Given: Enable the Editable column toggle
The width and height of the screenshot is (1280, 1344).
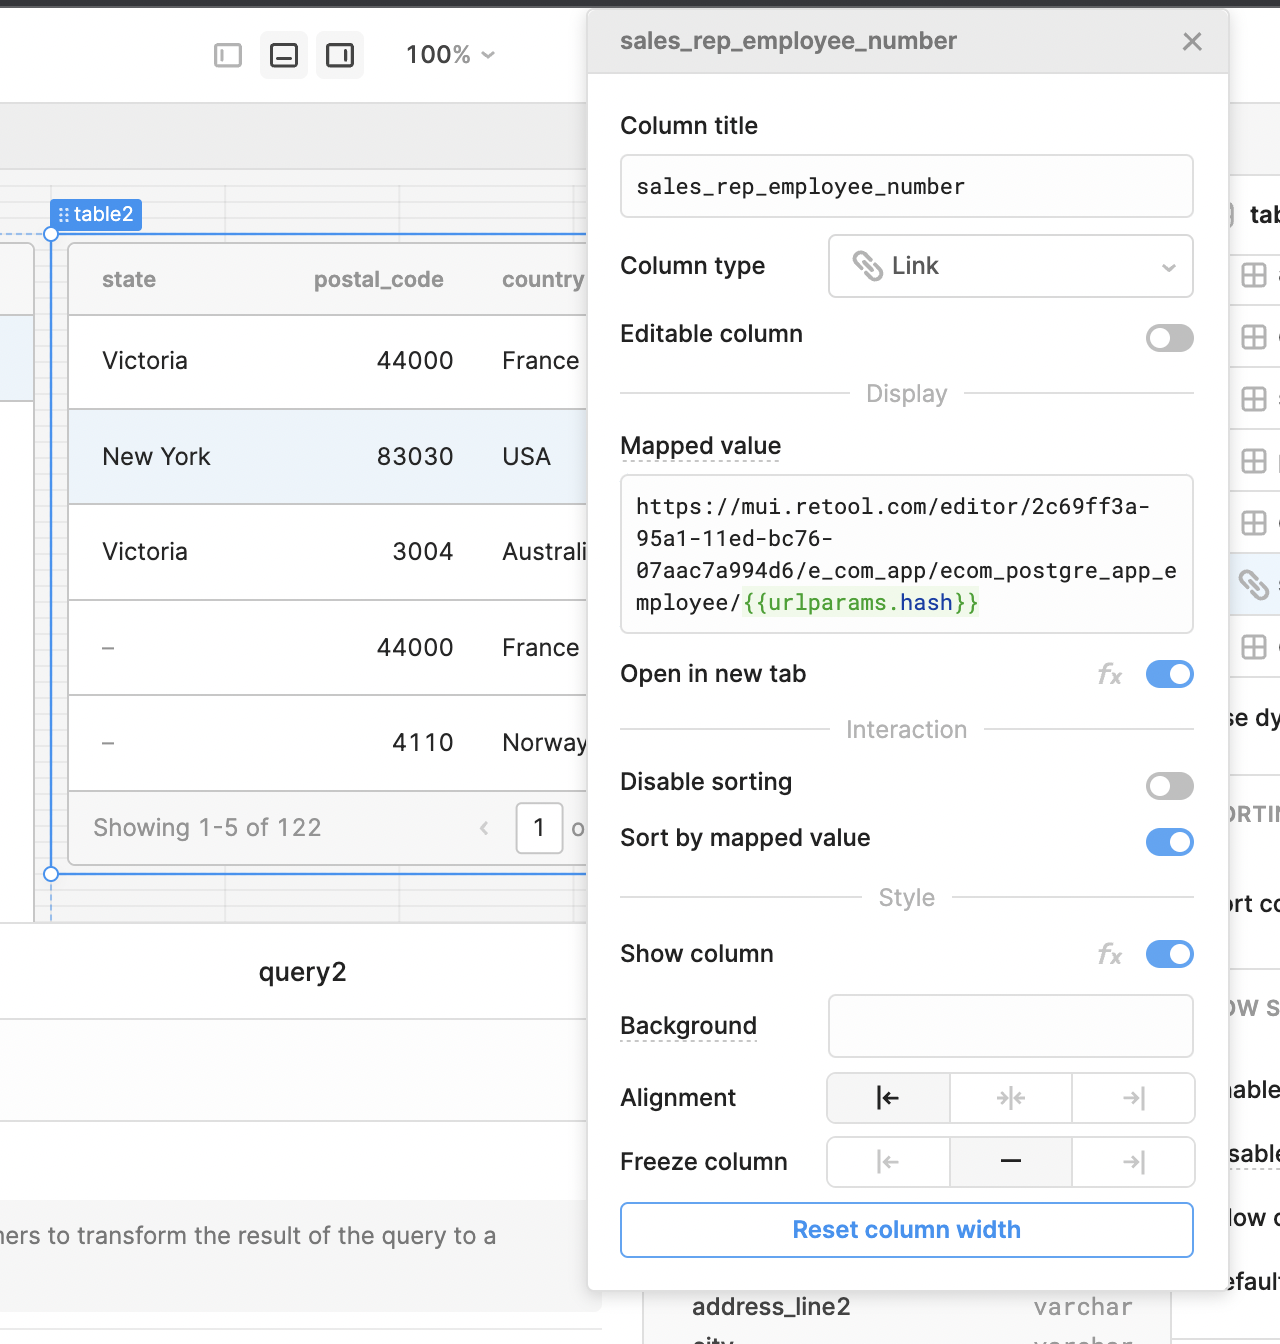Looking at the screenshot, I should [1170, 338].
